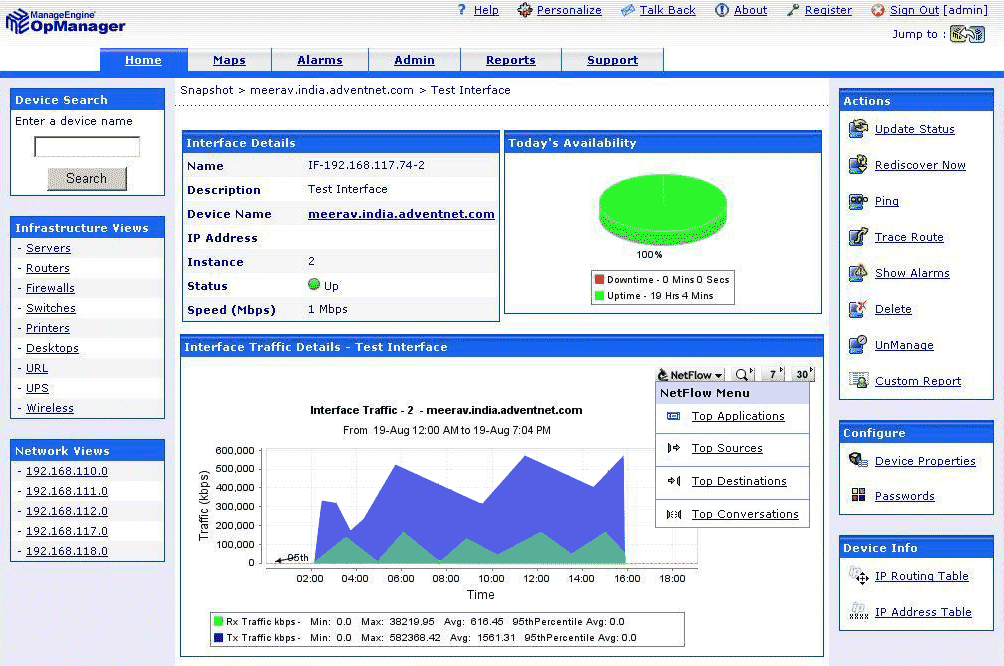
Task: Click the Sign Out icon
Action: coord(878,10)
